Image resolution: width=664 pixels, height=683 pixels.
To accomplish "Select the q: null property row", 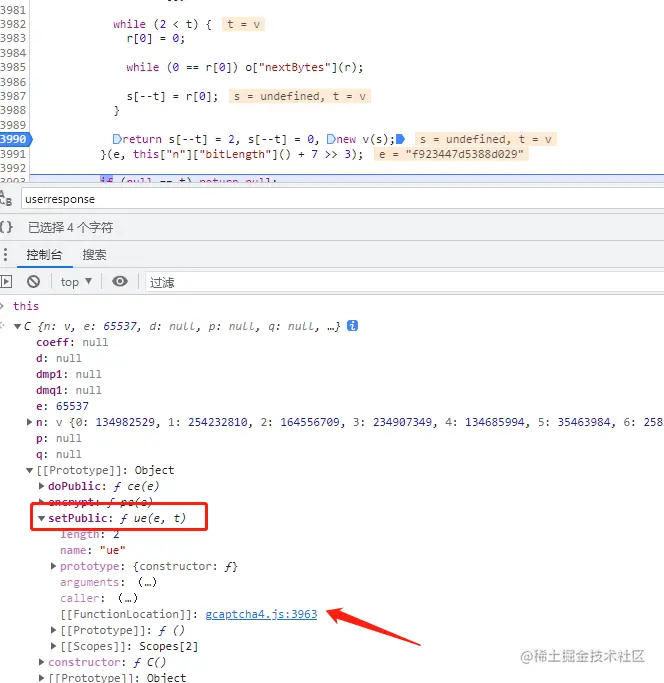I will (x=59, y=454).
